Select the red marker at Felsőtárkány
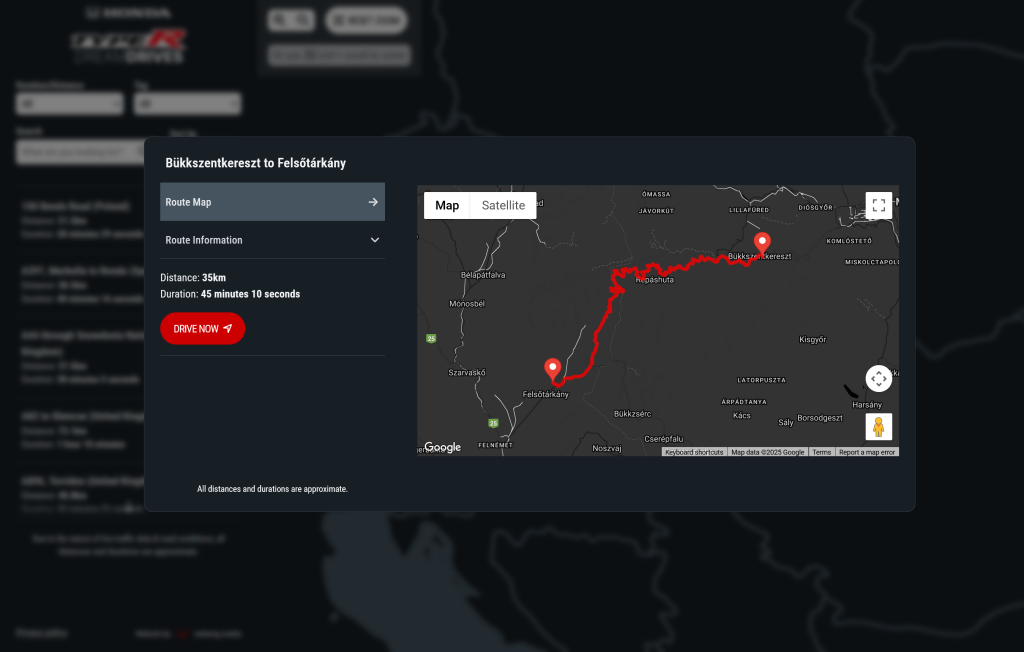Screen dimensions: 1024x652 pos(552,369)
